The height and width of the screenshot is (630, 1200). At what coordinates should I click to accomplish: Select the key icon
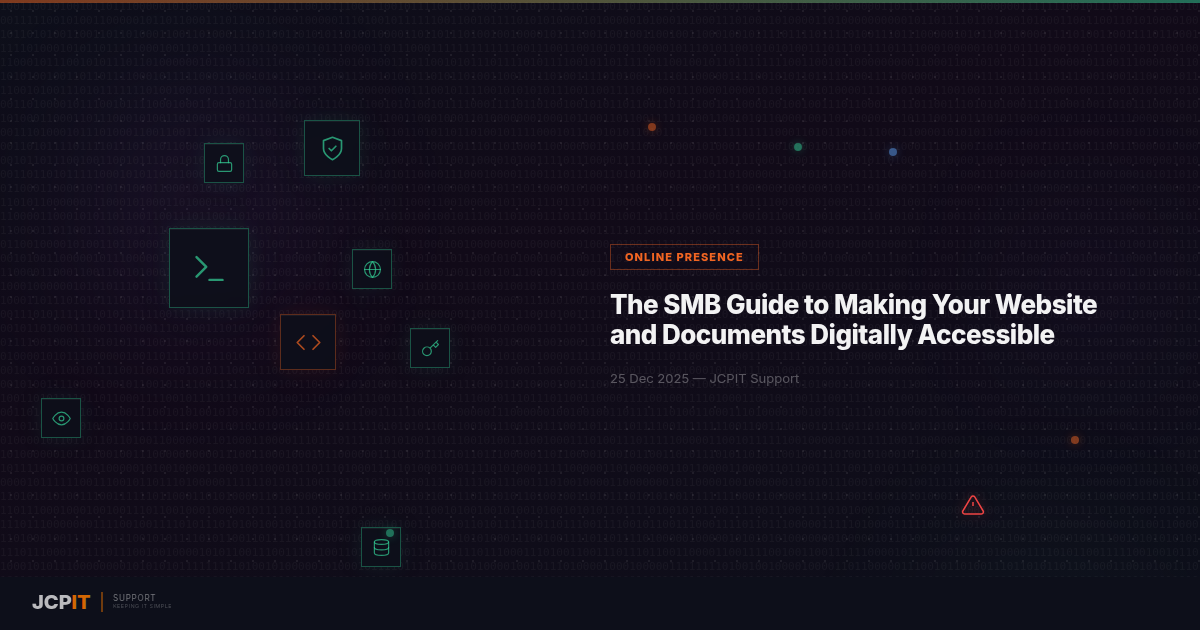click(430, 347)
